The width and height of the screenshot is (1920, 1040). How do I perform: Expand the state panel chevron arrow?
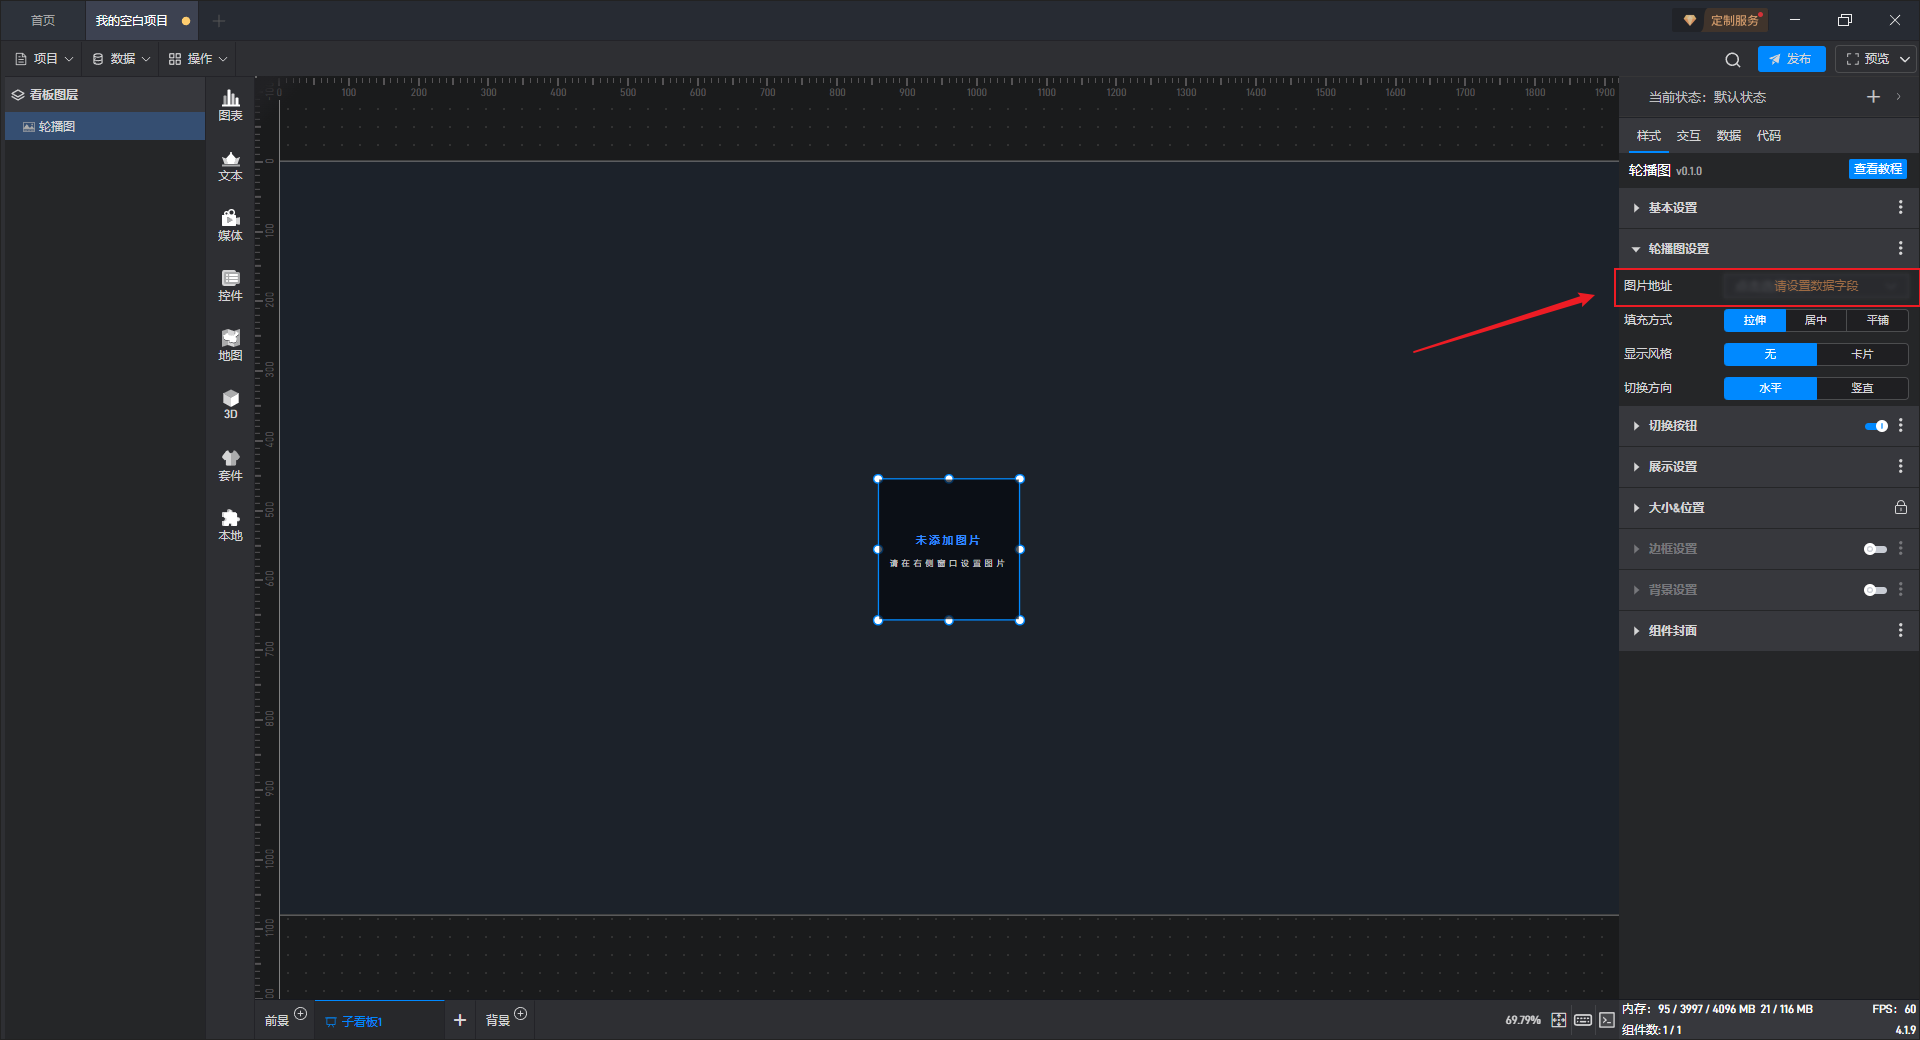(x=1898, y=97)
